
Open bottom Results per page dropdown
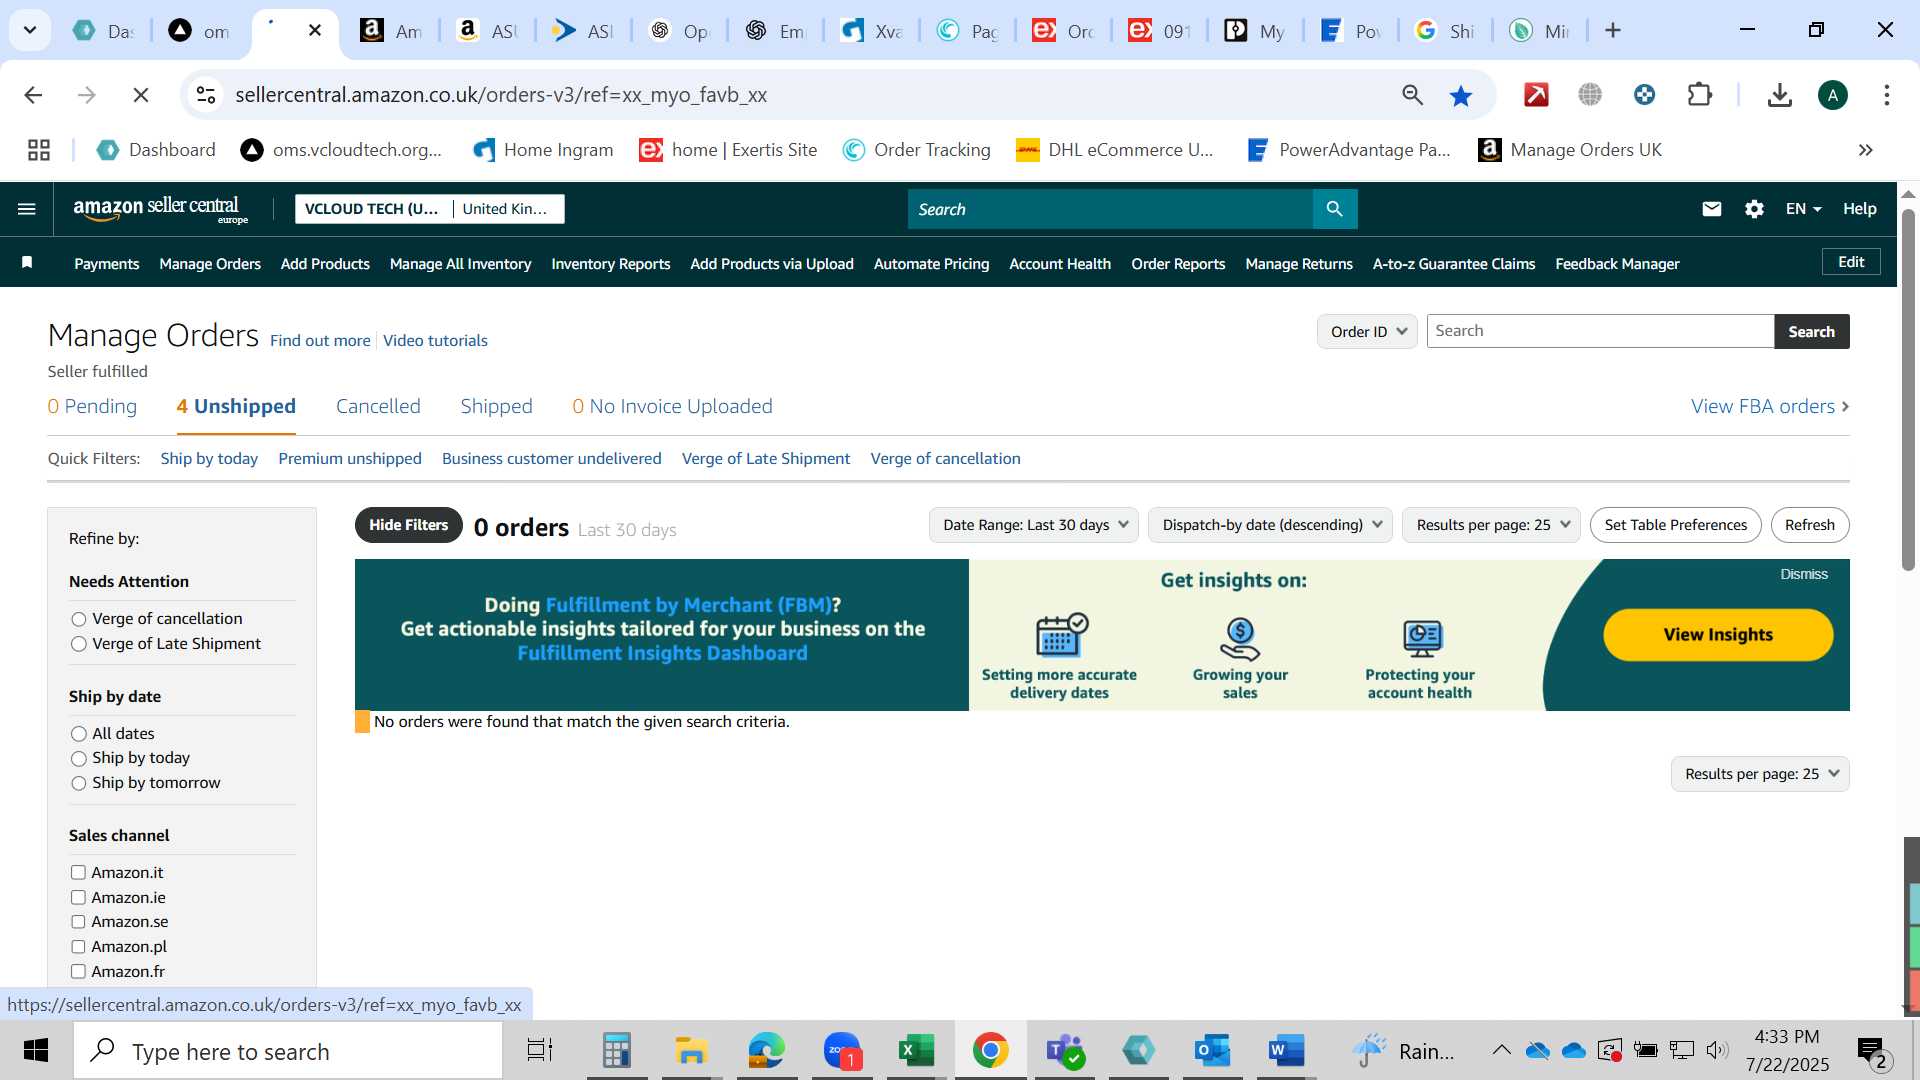[x=1760, y=774]
